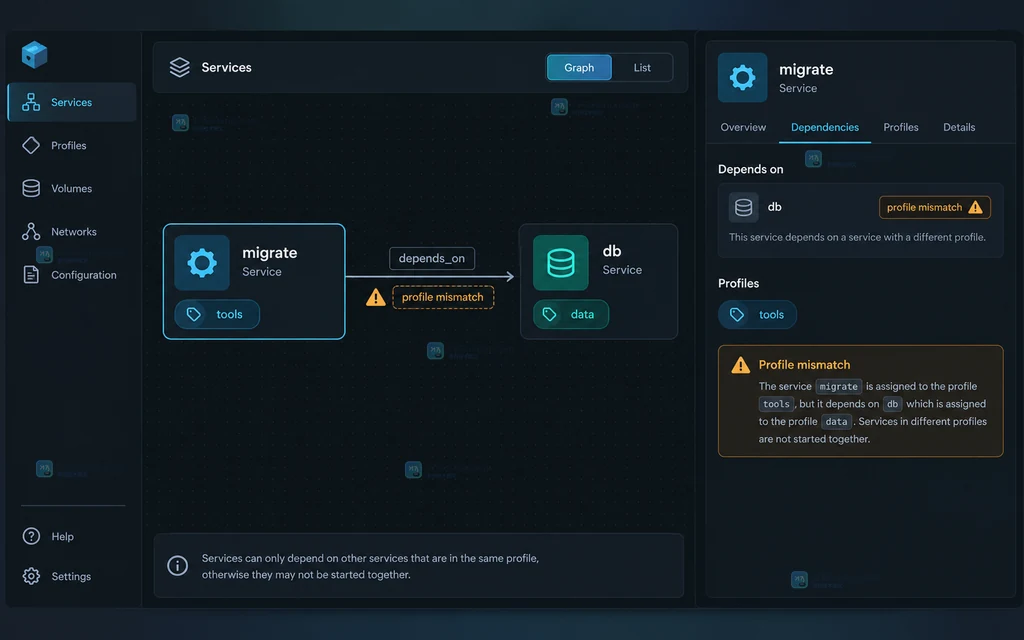This screenshot has width=1024, height=640.
Task: Click the 'tools' code token in alert
Action: (x=776, y=404)
